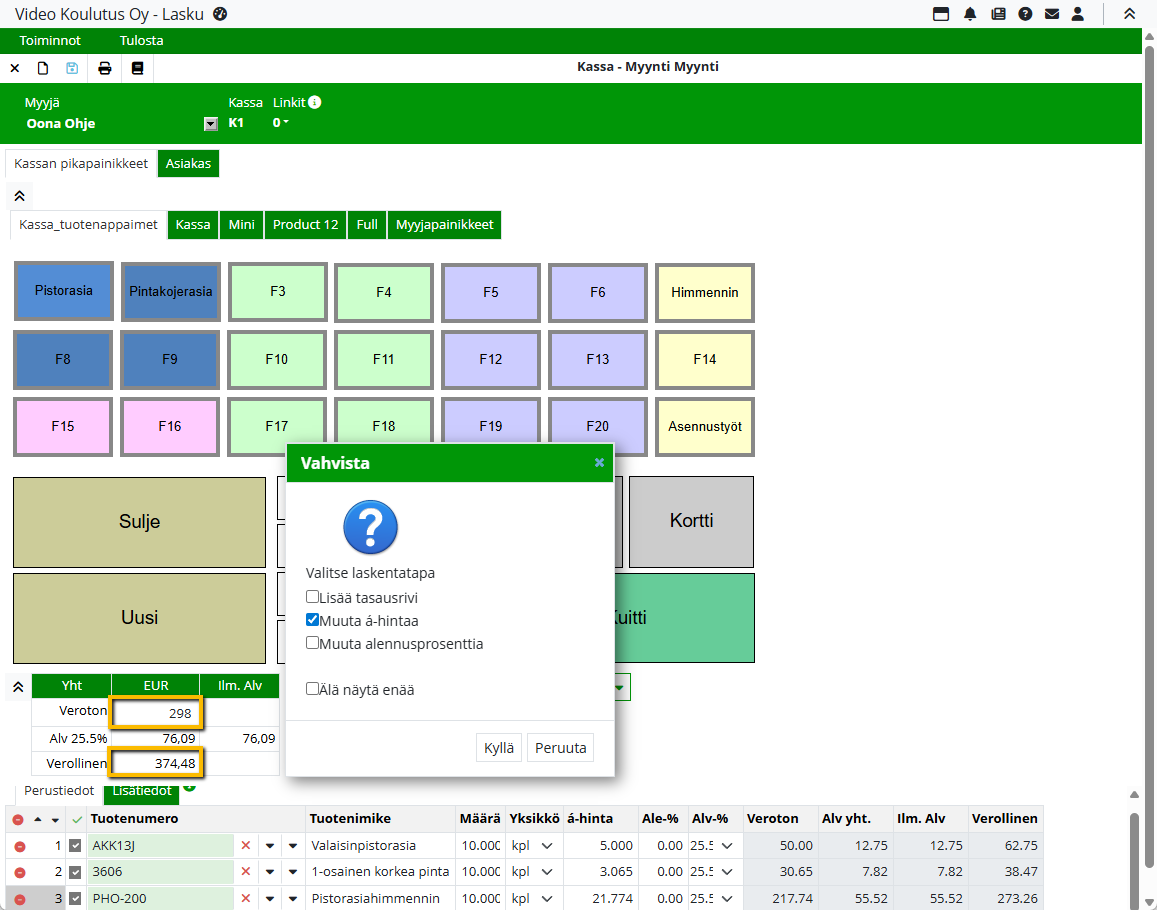Screen dimensions: 1157x910
Task: Open the Myyjä Oona Ohje dropdown
Action: (x=210, y=124)
